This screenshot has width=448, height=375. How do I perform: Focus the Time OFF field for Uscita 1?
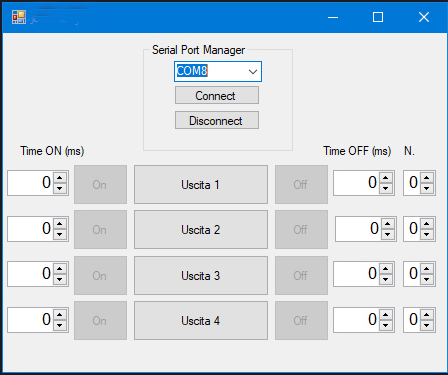[356, 183]
